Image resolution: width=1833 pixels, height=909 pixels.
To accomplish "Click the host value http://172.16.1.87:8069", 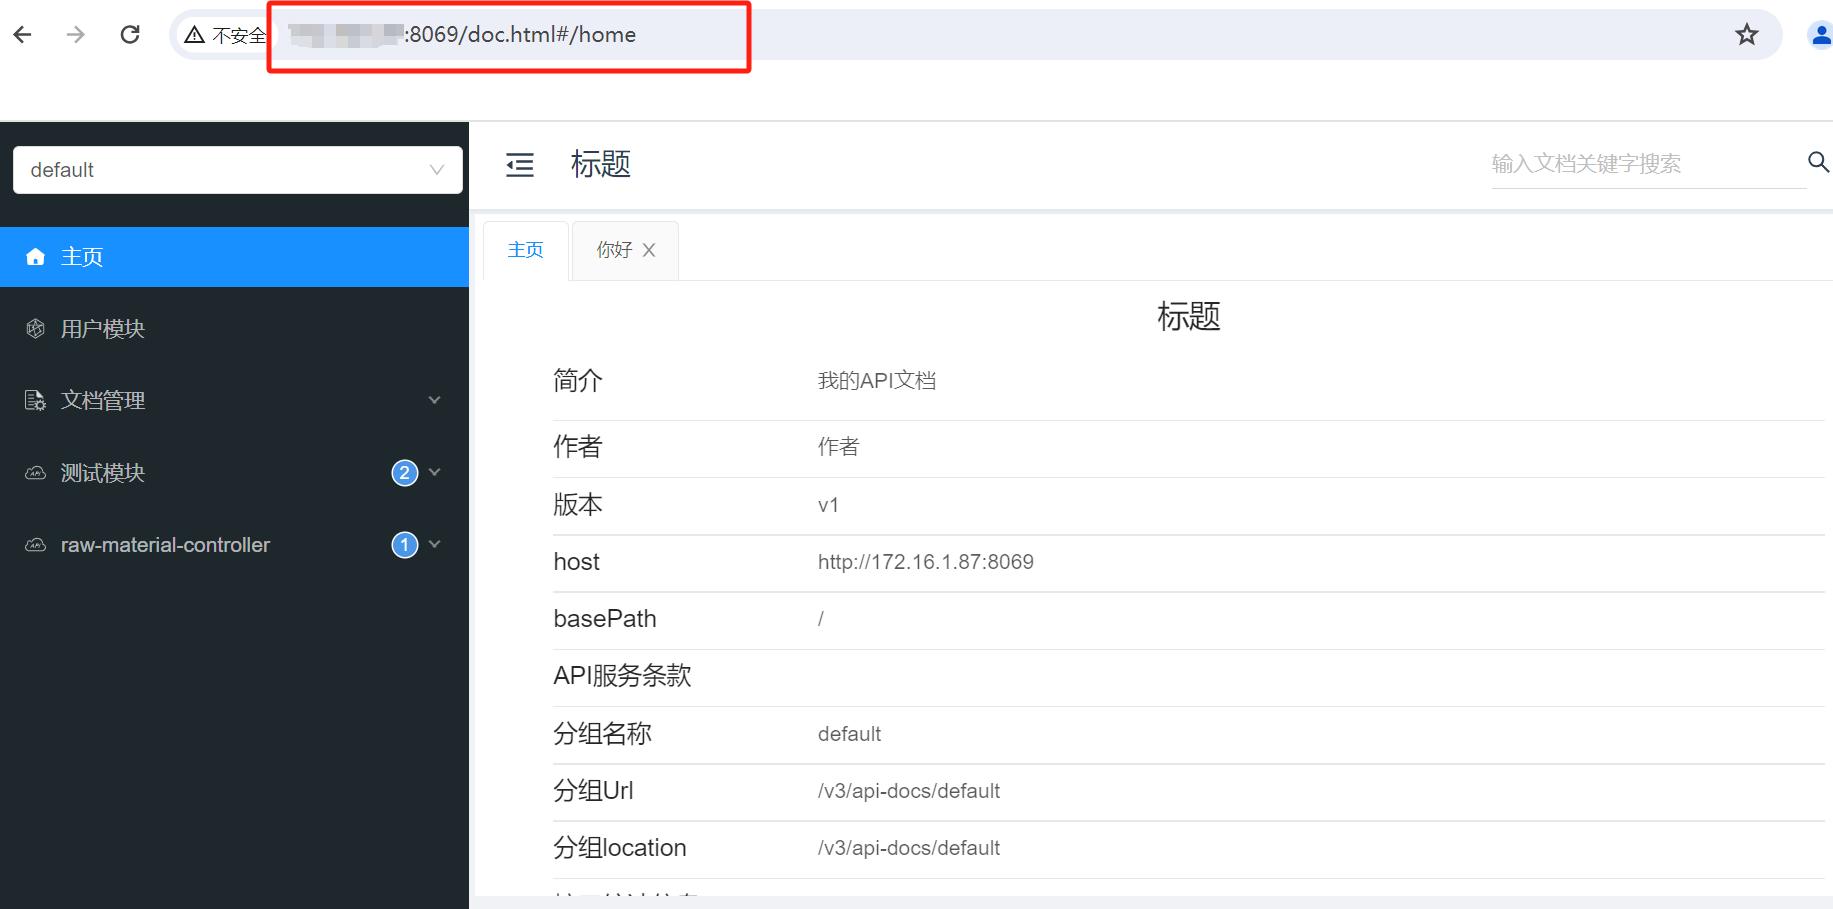I will [x=926, y=562].
